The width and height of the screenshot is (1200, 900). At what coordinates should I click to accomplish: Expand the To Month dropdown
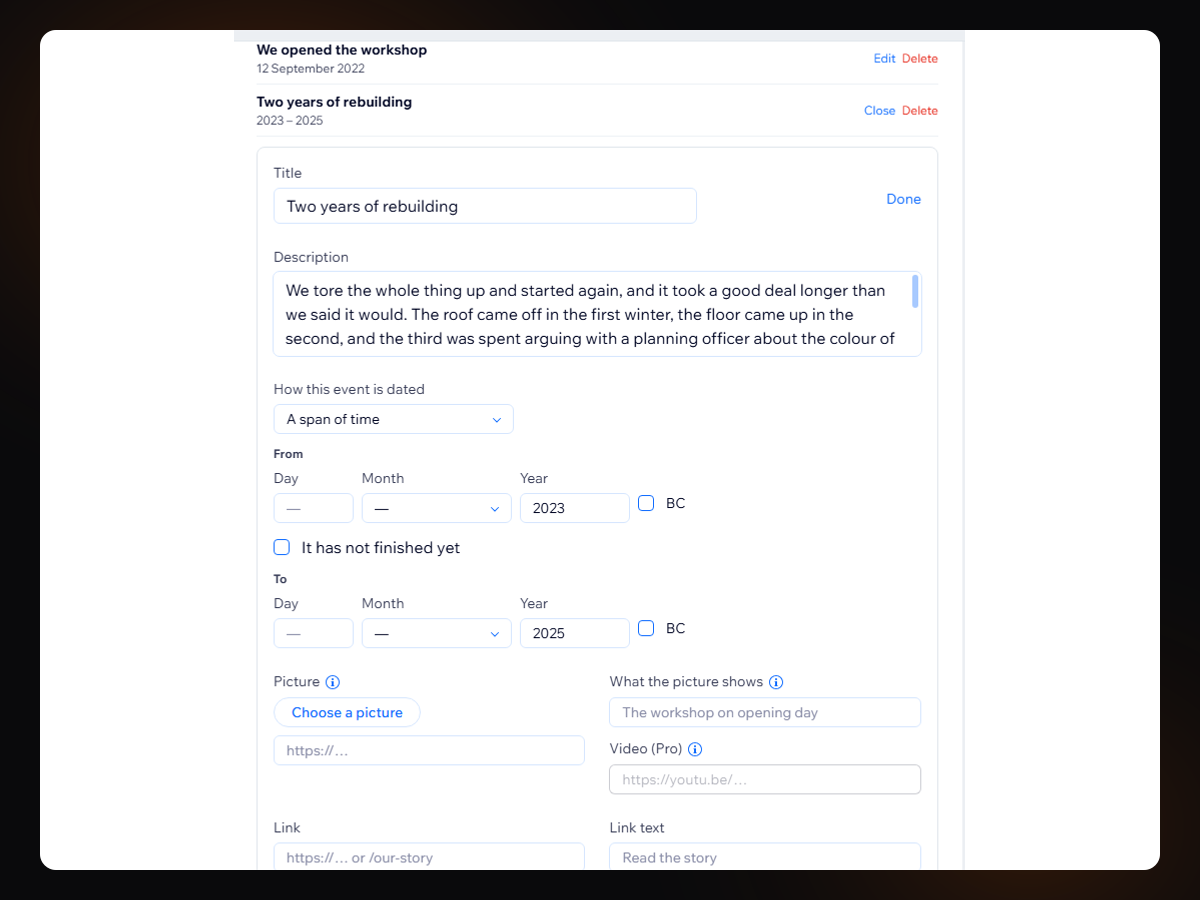click(437, 633)
